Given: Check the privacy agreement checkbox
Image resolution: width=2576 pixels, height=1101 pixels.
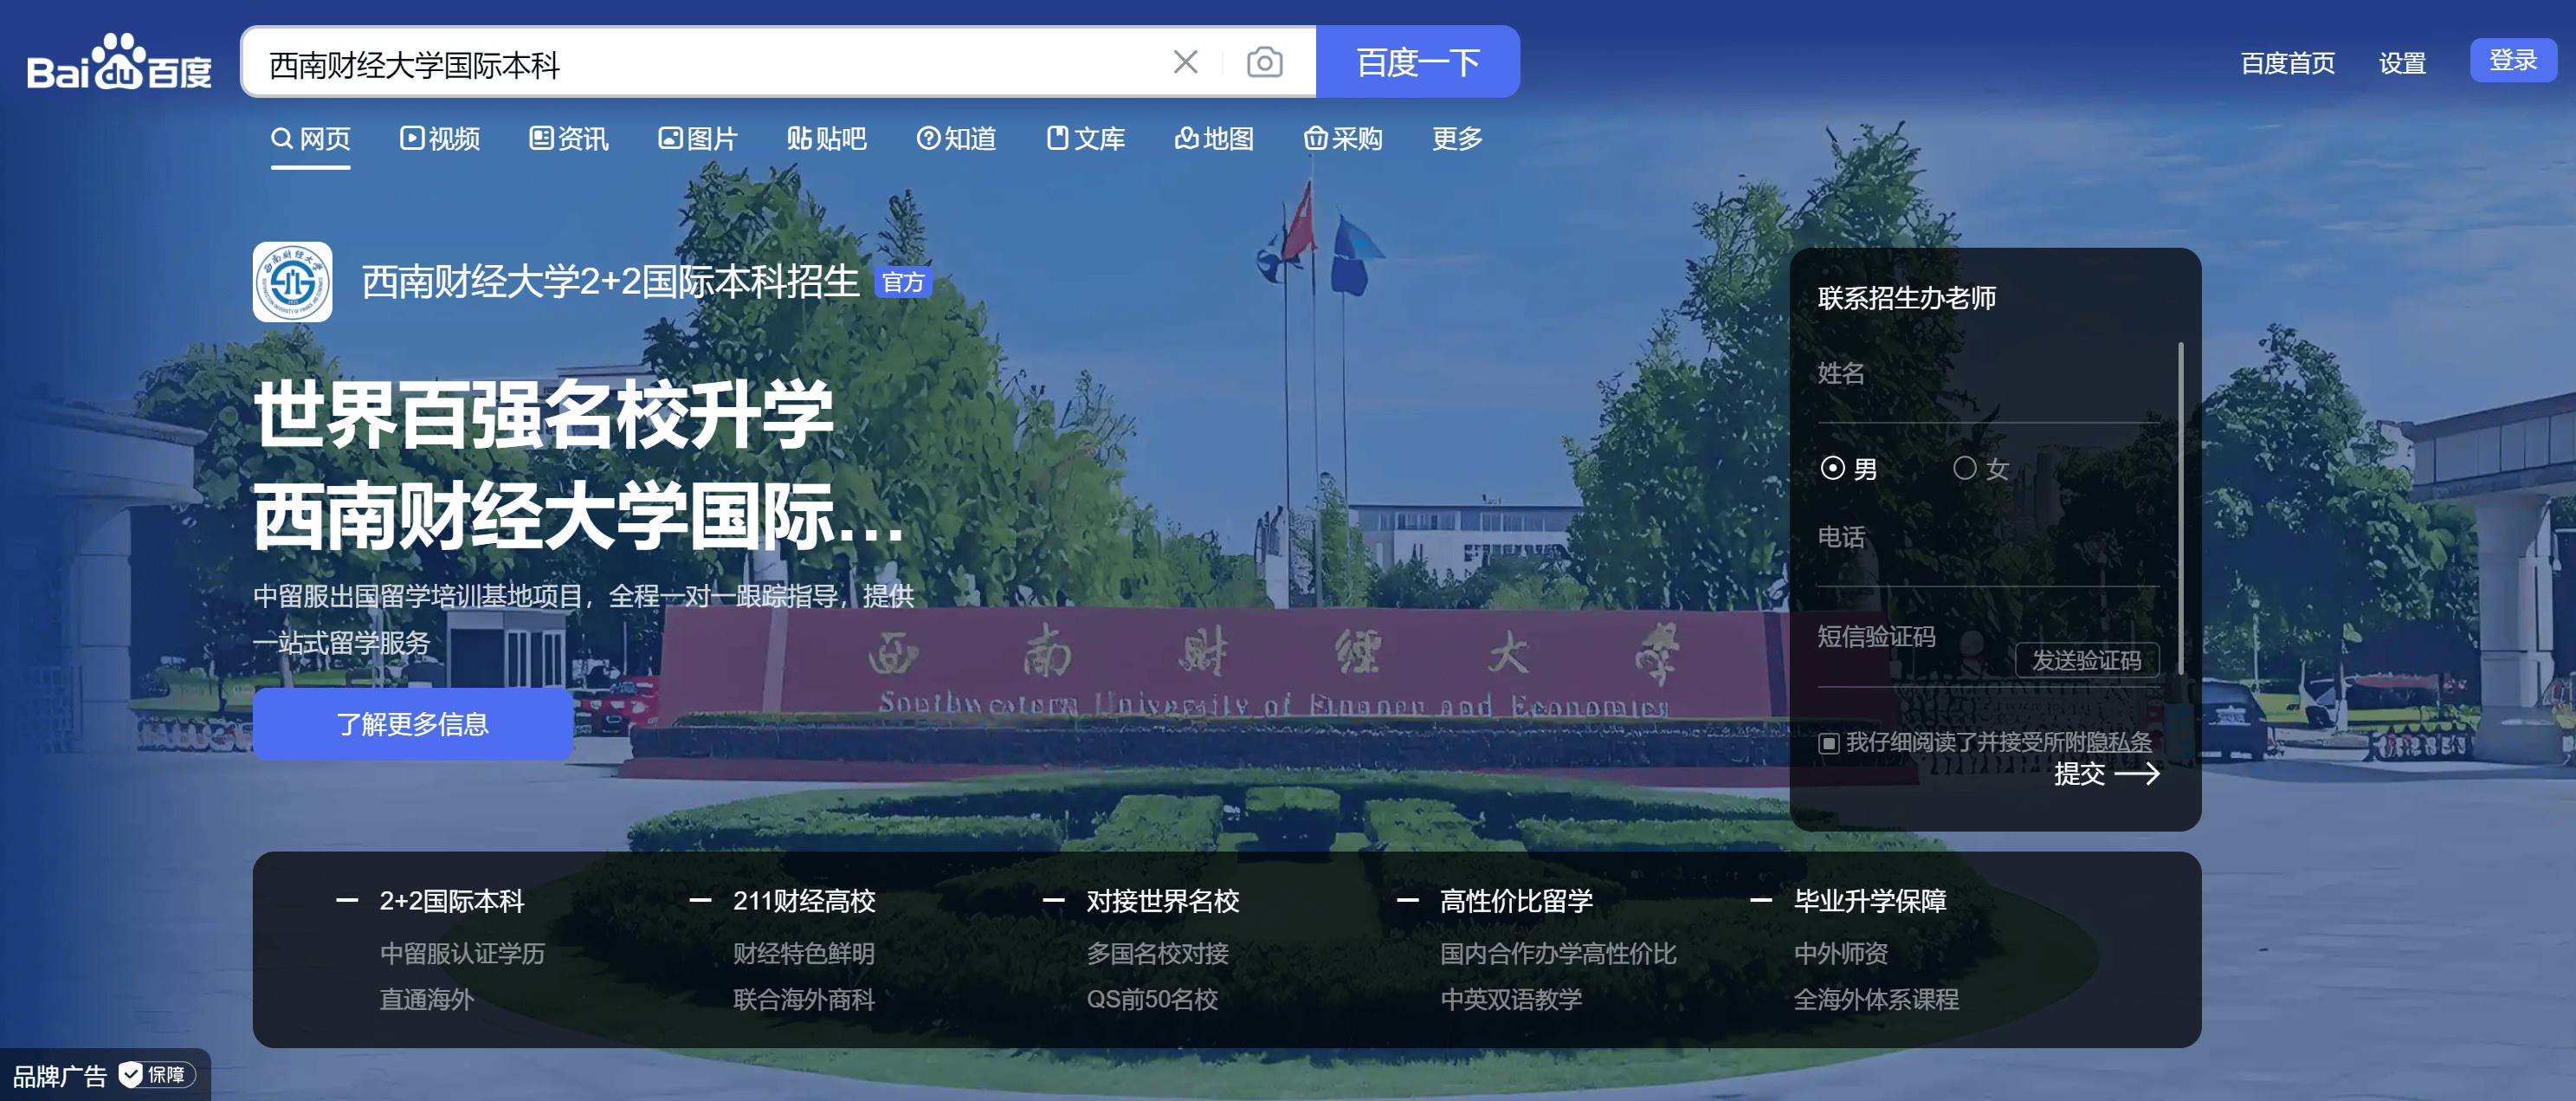Looking at the screenshot, I should tap(1829, 743).
